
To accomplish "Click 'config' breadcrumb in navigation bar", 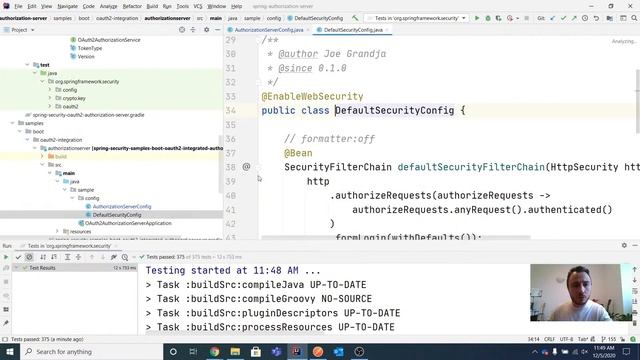I will (x=273, y=18).
